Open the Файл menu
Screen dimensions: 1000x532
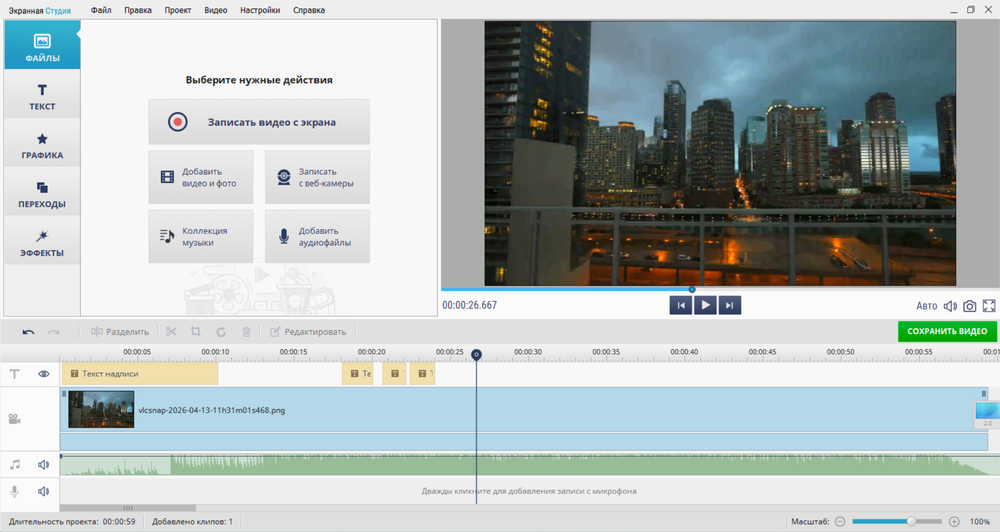click(x=101, y=10)
